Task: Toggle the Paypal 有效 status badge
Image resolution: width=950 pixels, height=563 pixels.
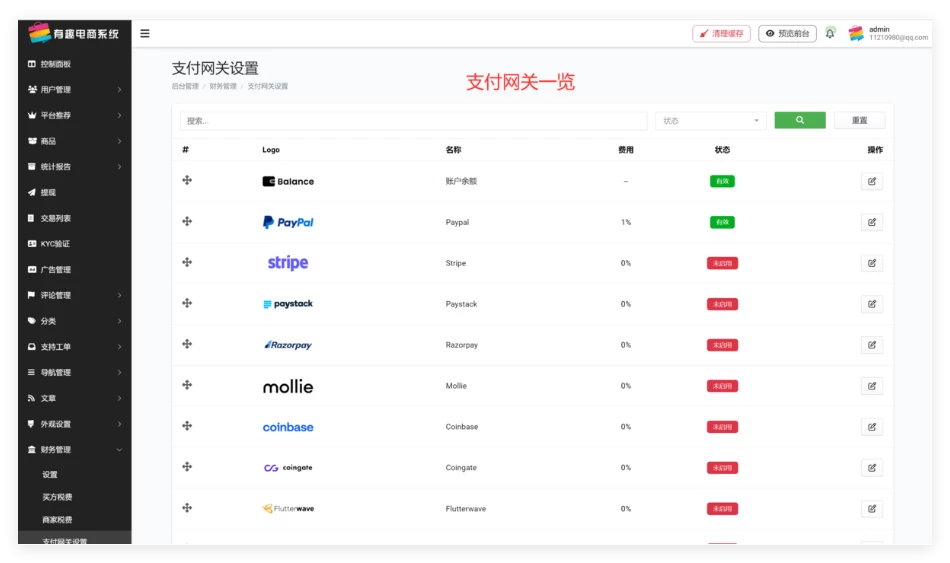Action: pyautogui.click(x=722, y=222)
